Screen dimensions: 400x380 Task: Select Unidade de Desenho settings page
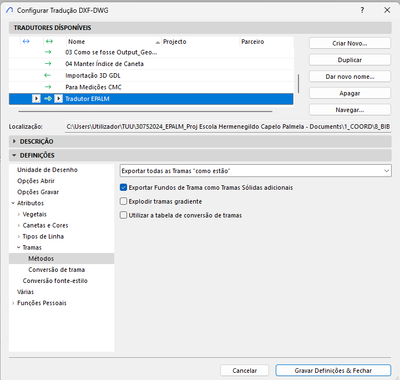click(x=47, y=170)
